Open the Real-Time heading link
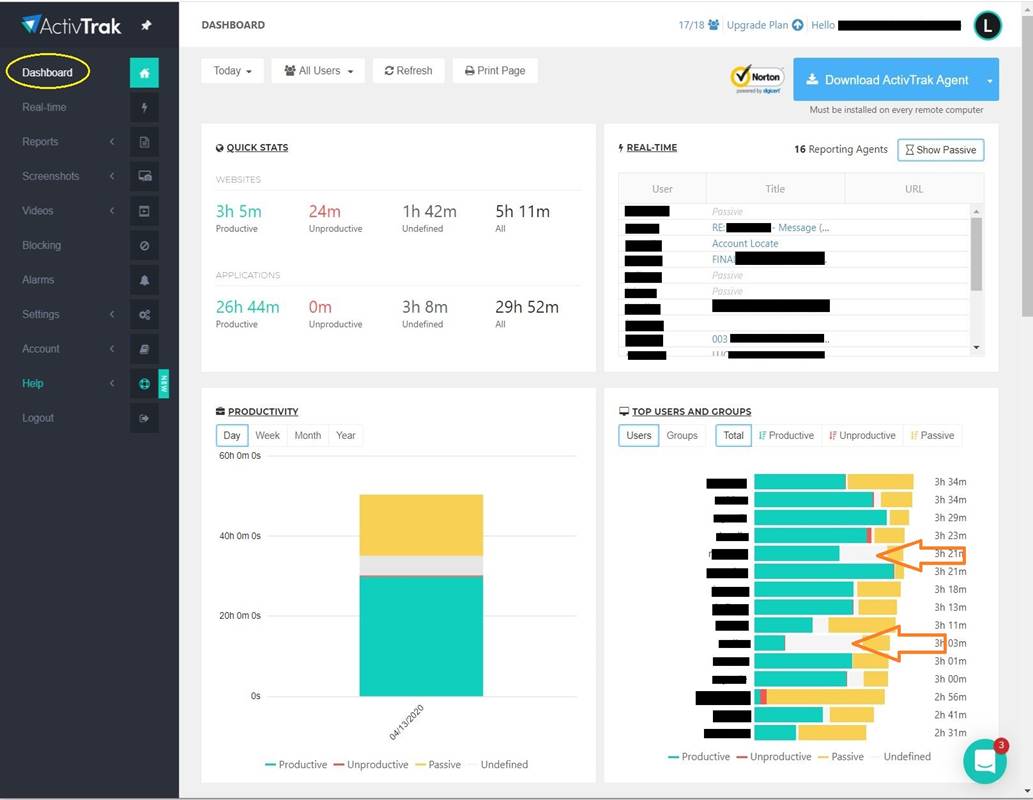Image resolution: width=1033 pixels, height=800 pixels. click(652, 148)
